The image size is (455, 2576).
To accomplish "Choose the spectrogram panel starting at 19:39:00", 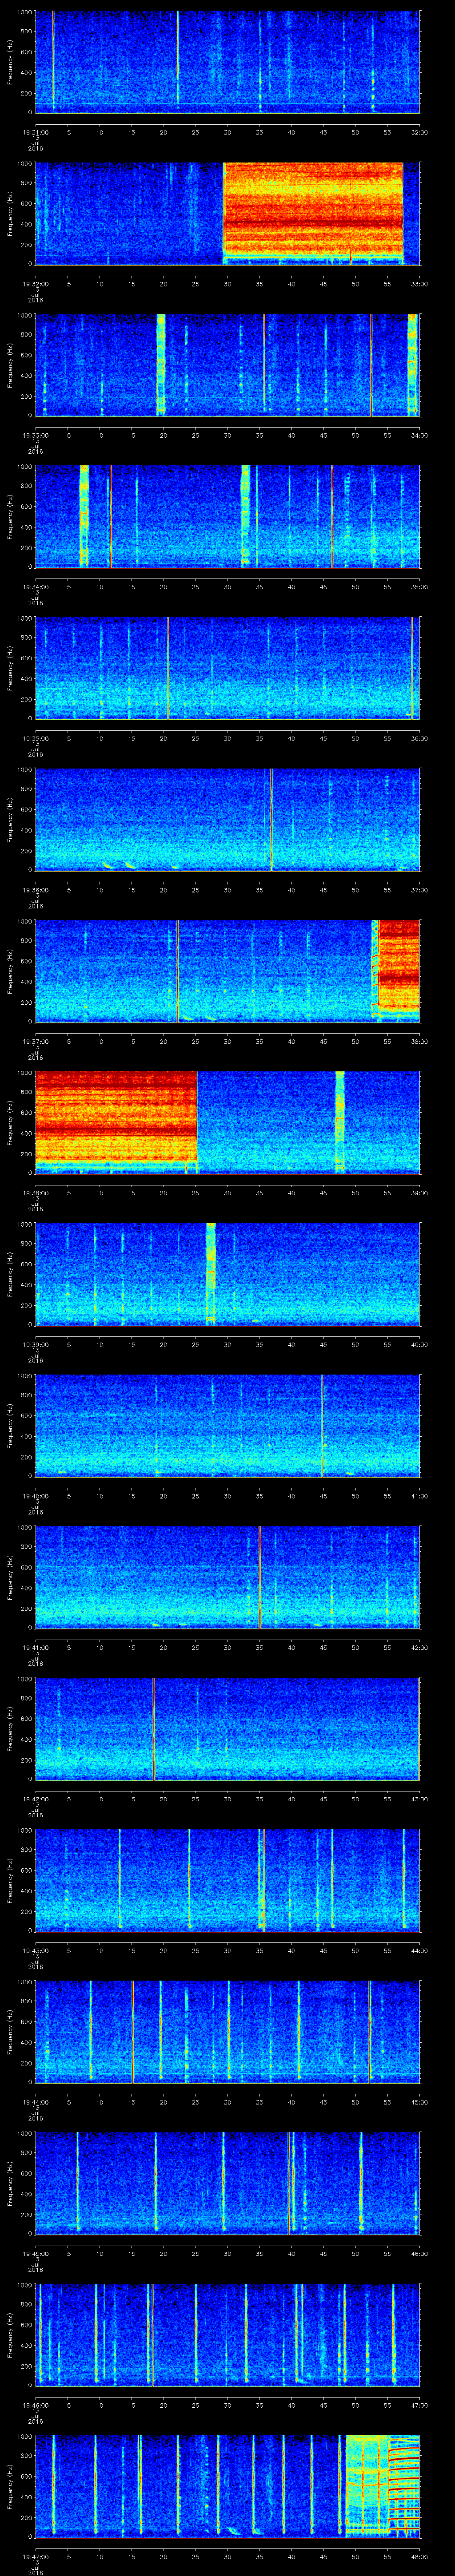I will click(x=227, y=1273).
